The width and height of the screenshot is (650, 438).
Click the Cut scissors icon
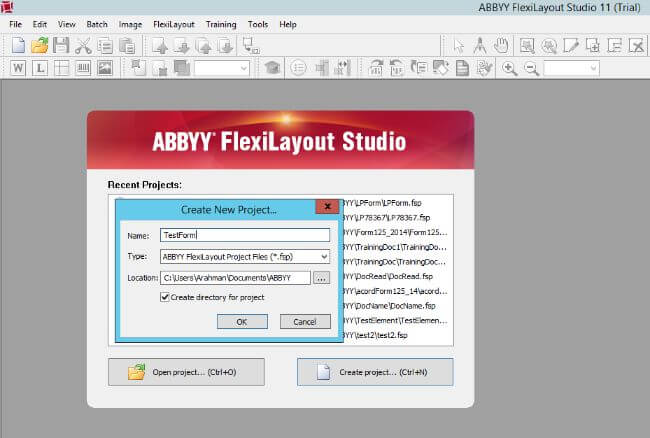(83, 46)
